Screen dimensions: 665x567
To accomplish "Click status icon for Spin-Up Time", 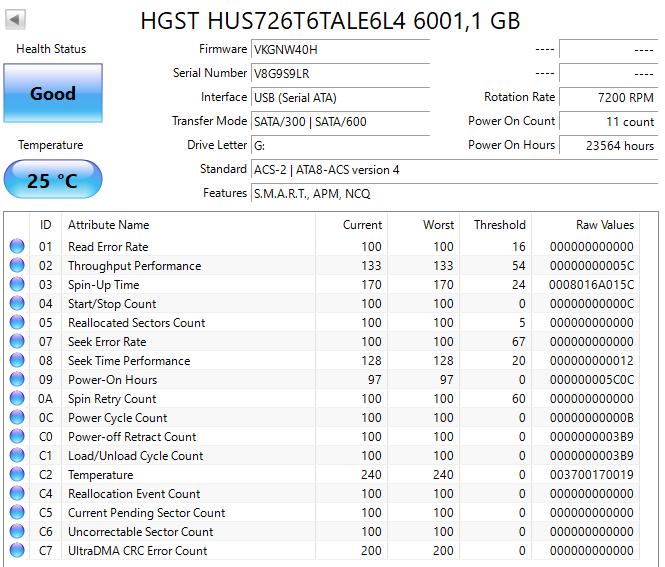I will (x=17, y=285).
